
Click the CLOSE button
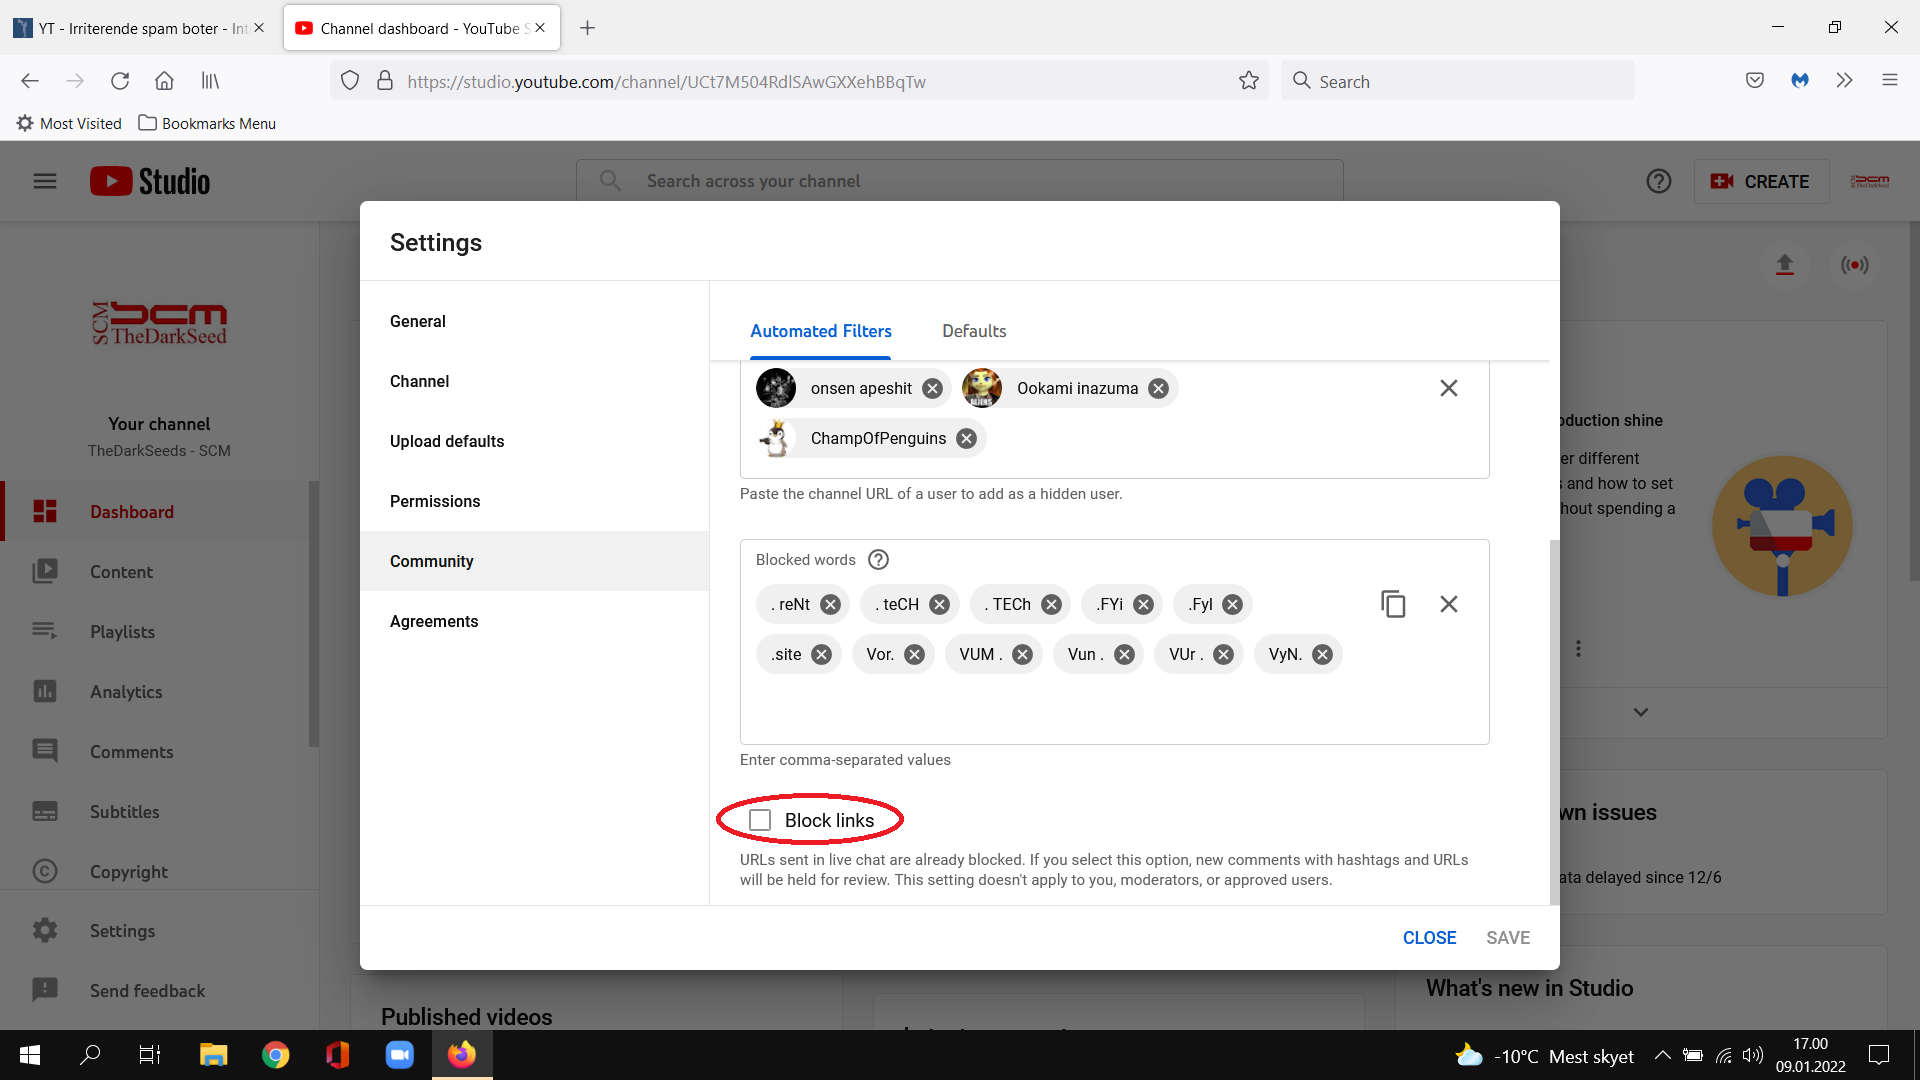click(x=1429, y=938)
